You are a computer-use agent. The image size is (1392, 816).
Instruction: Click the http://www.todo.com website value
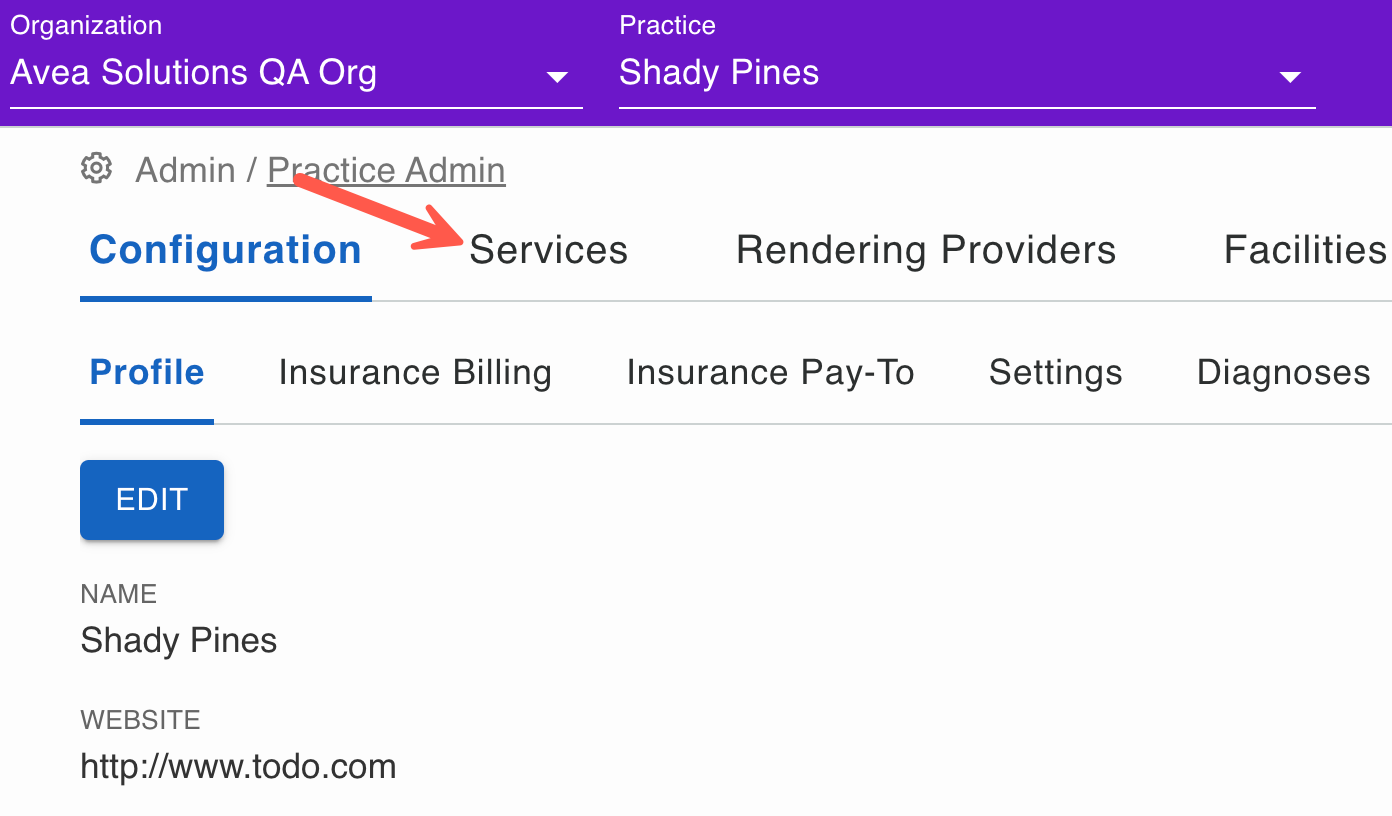tap(238, 767)
